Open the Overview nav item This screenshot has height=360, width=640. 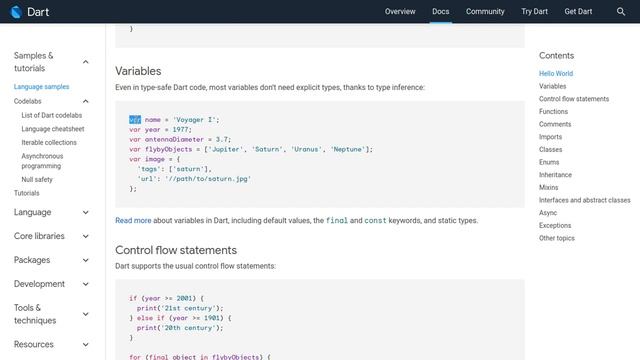(400, 11)
